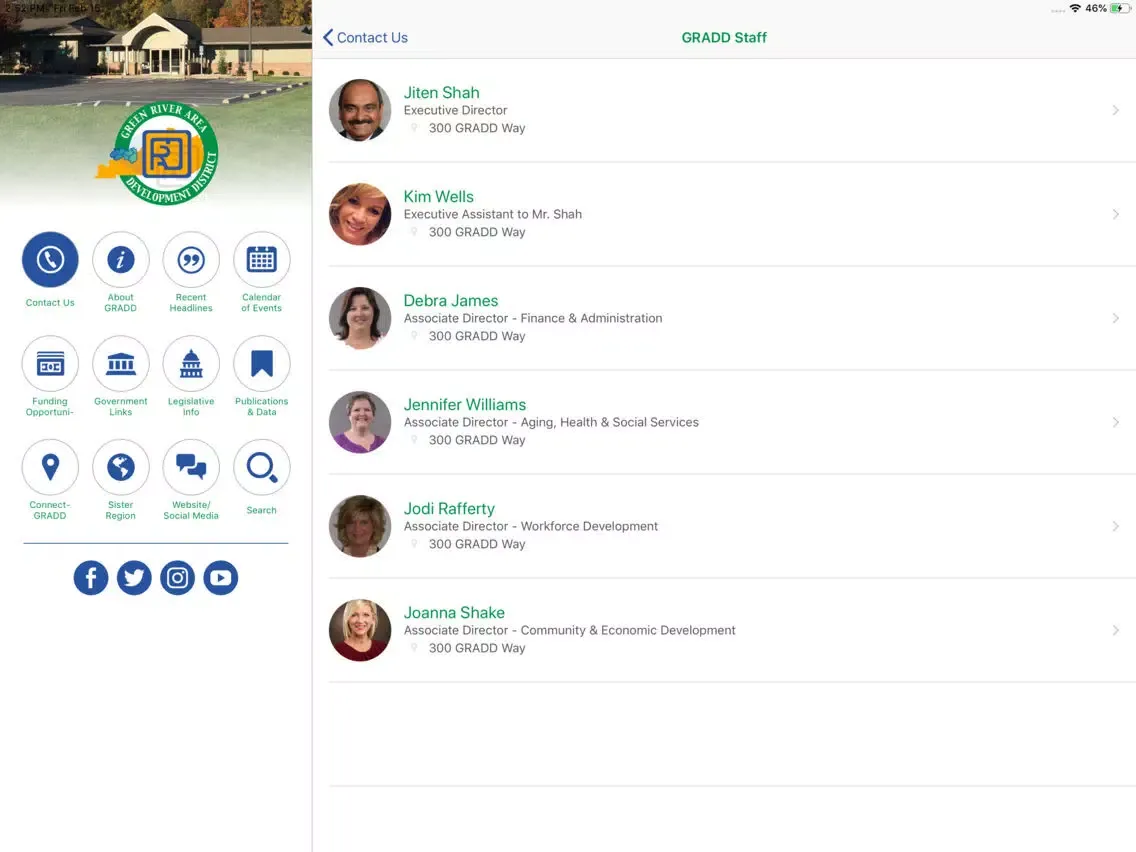
Task: Select the name Jennifer Williams
Action: point(464,405)
